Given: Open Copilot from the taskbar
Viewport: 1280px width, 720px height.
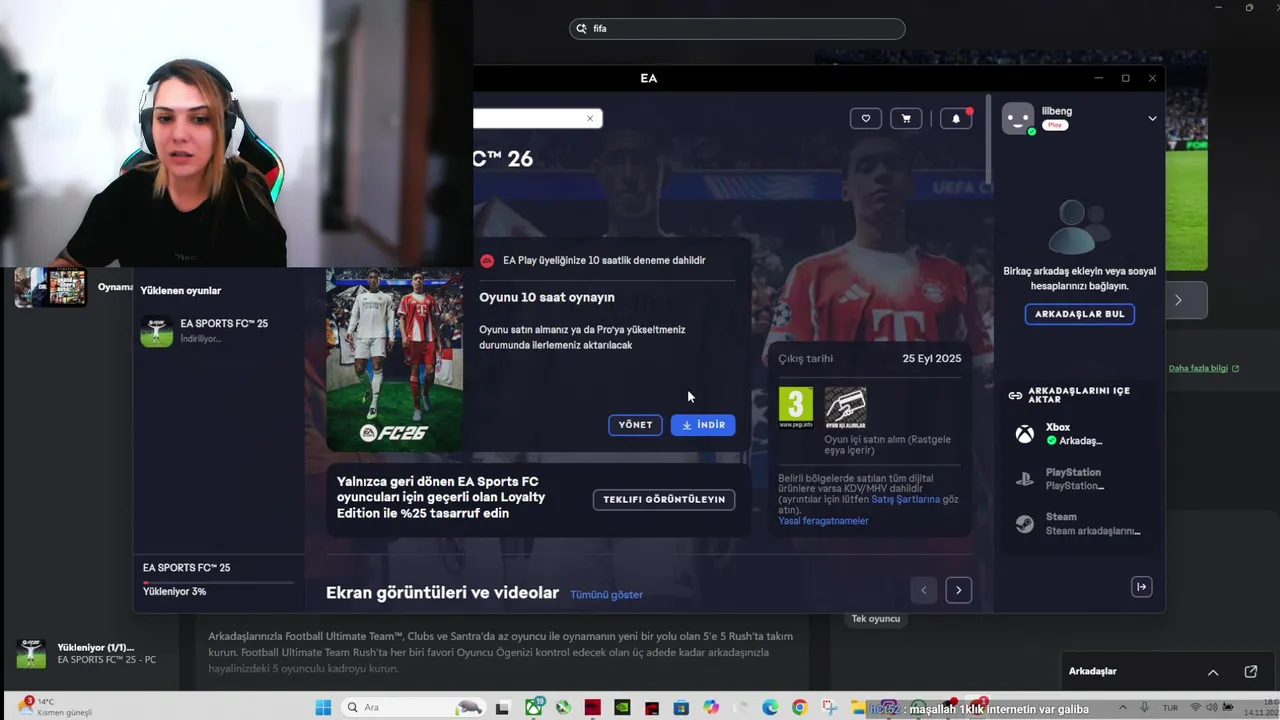Looking at the screenshot, I should 711,707.
